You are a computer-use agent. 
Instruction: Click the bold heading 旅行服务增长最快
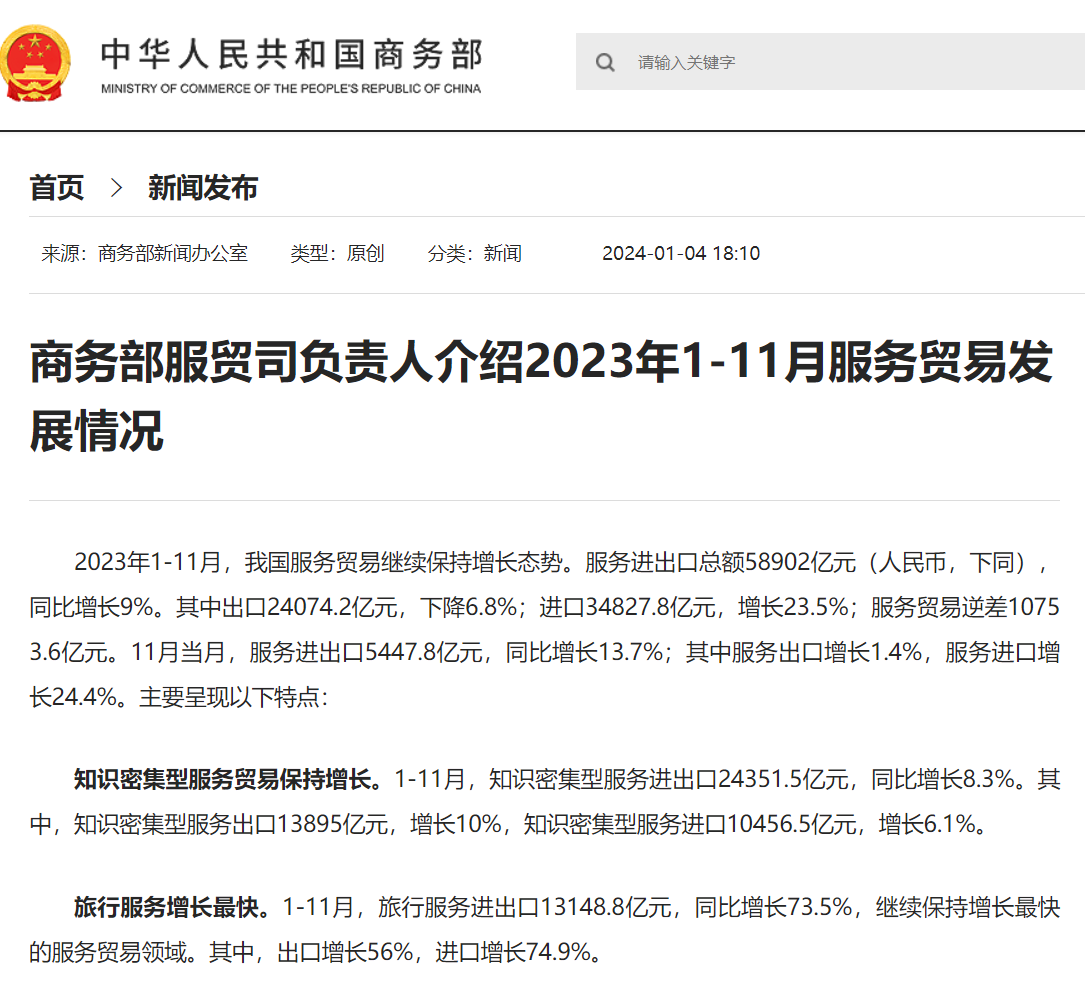pos(171,907)
